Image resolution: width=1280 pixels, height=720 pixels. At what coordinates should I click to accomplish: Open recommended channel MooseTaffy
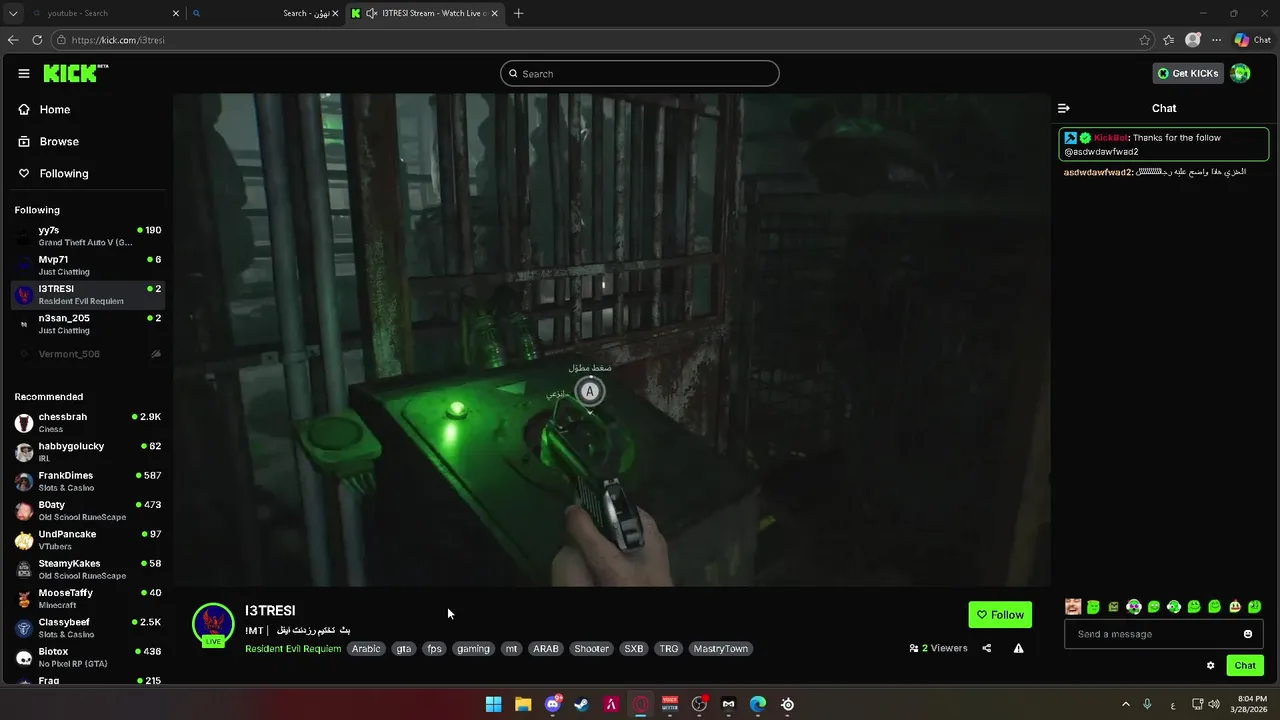[88, 598]
